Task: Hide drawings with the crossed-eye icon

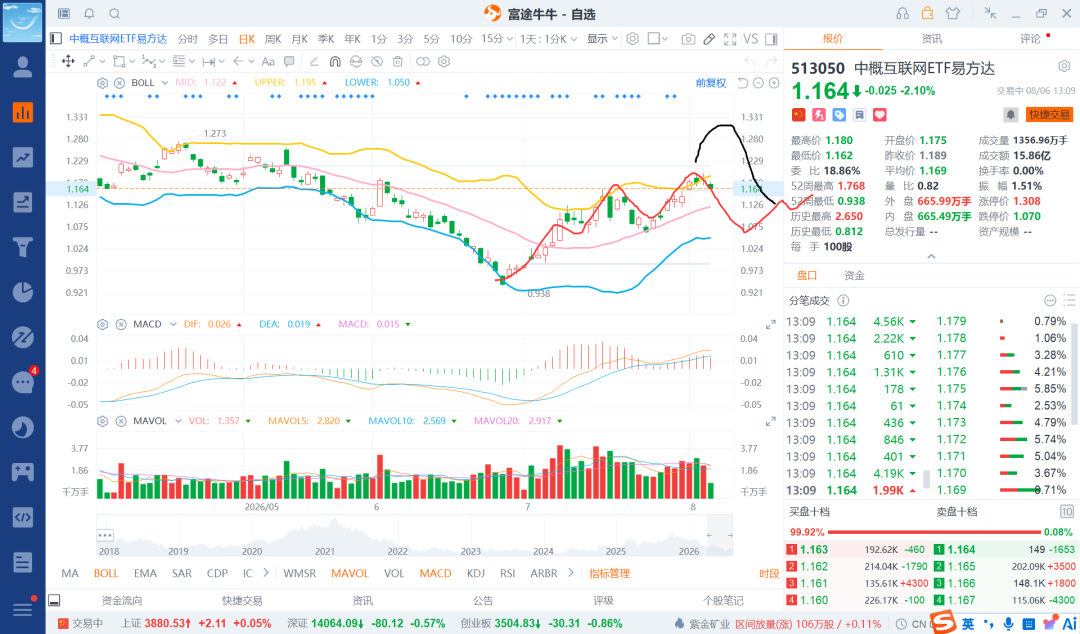Action: (x=377, y=61)
